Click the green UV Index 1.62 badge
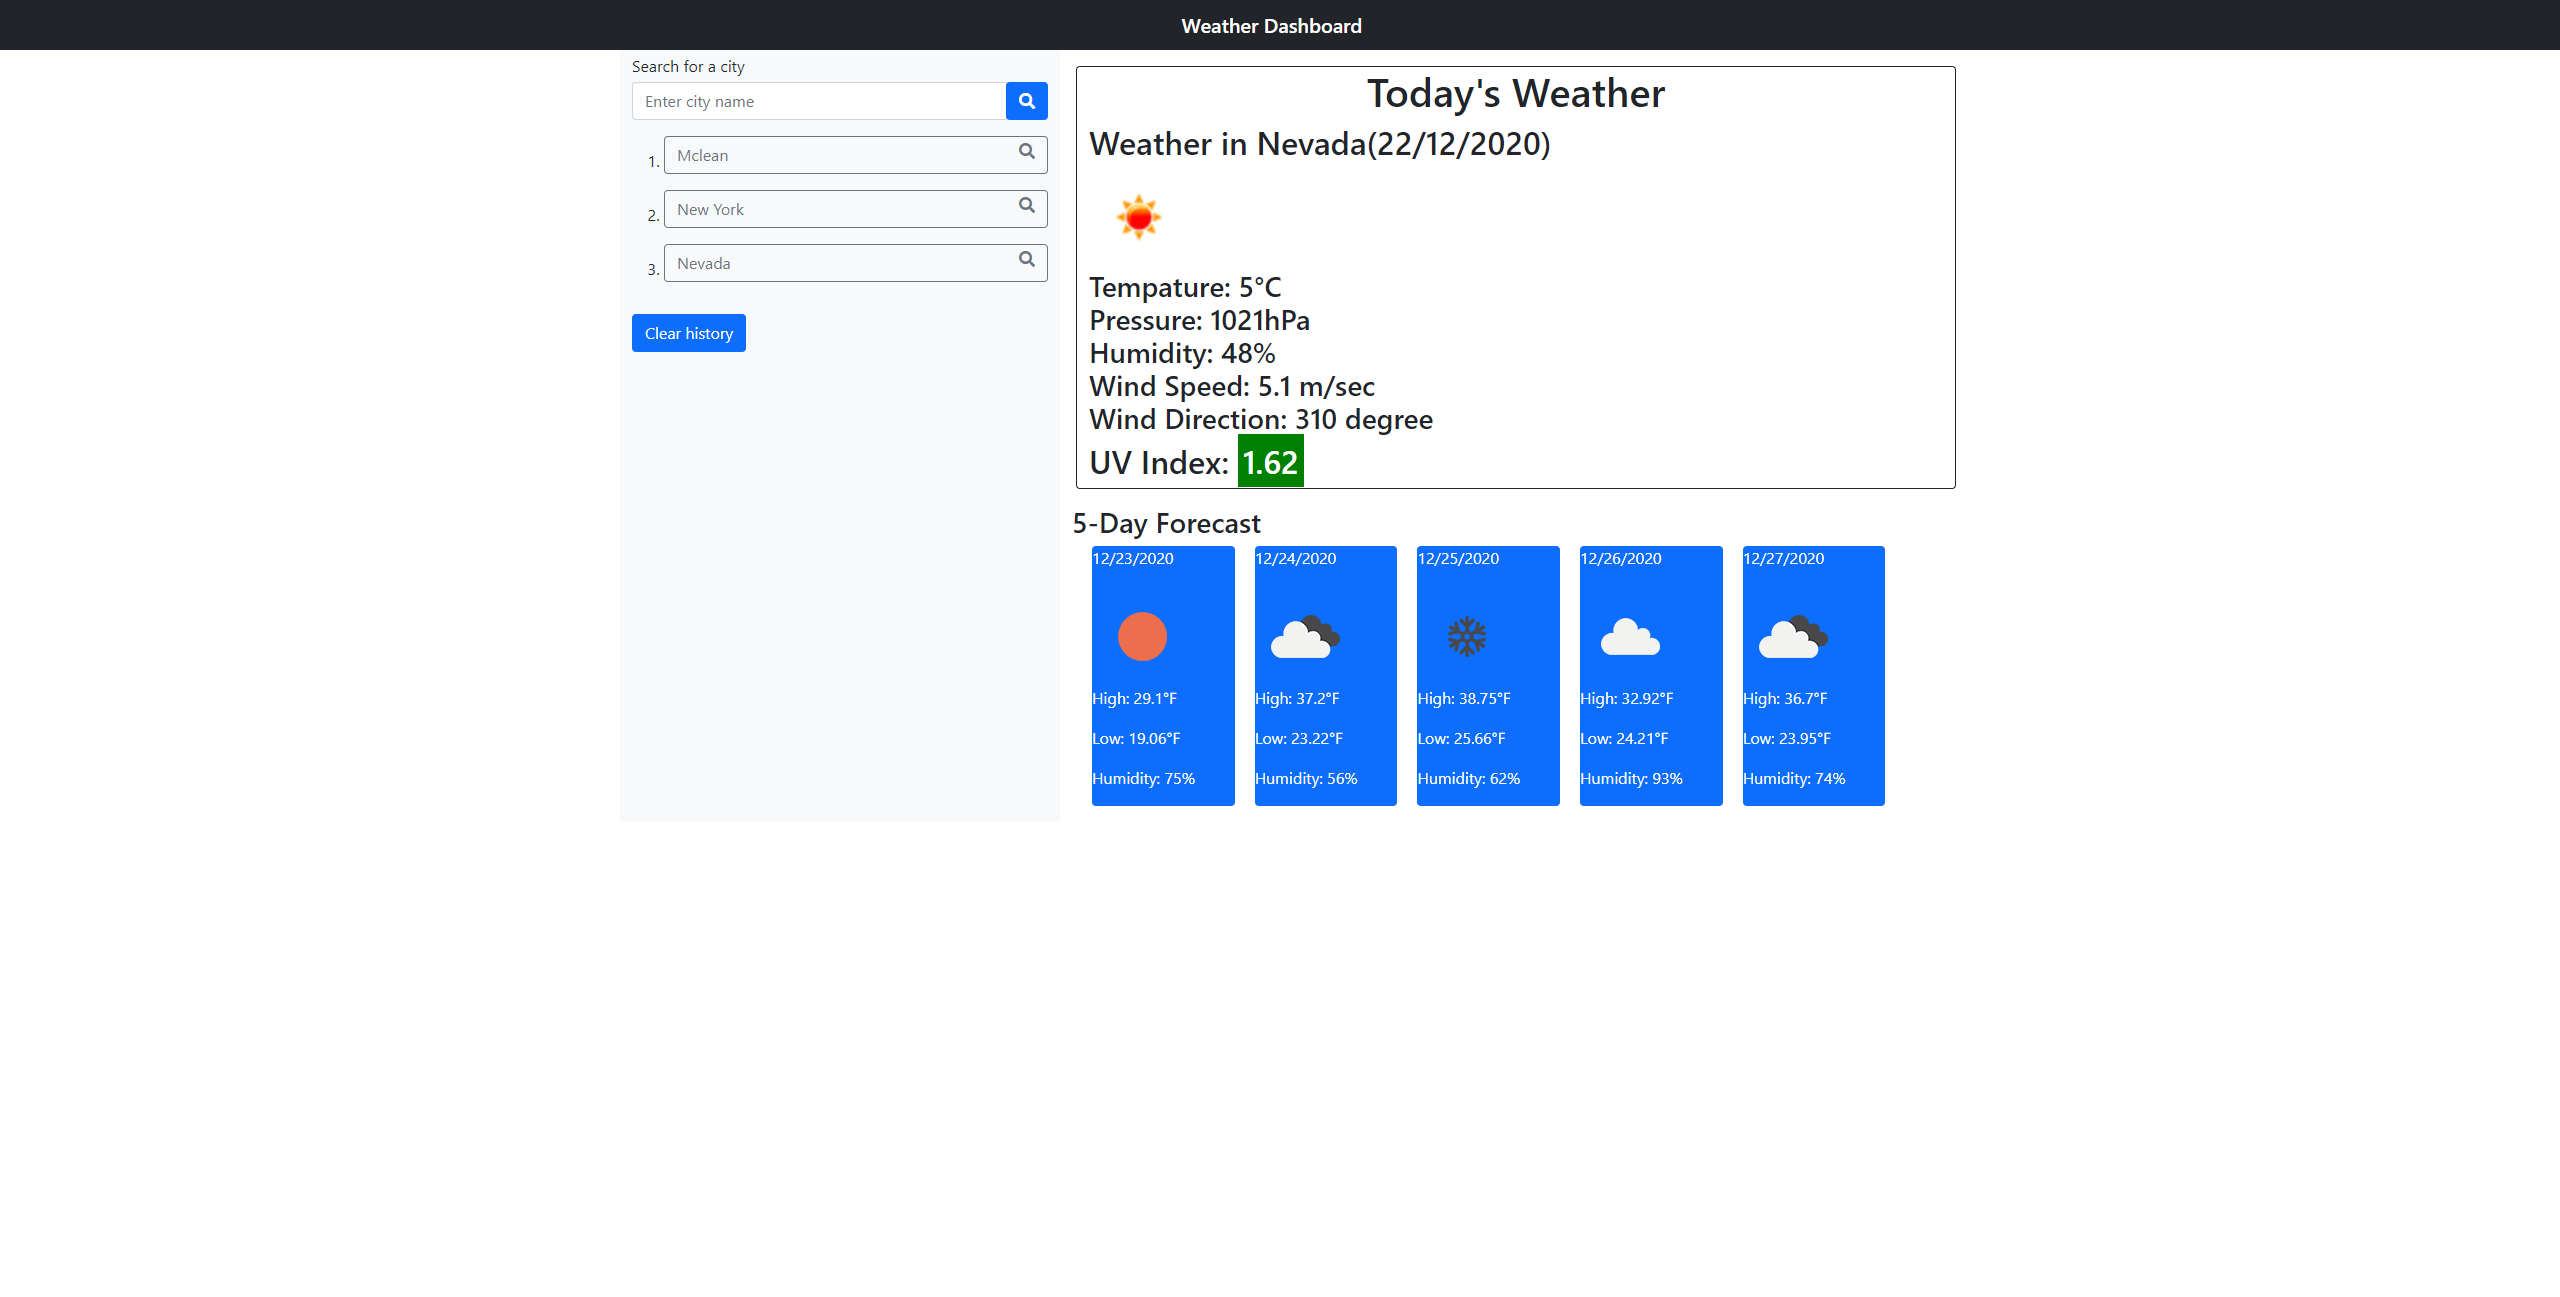Screen dimensions: 2560x1297 point(1270,462)
